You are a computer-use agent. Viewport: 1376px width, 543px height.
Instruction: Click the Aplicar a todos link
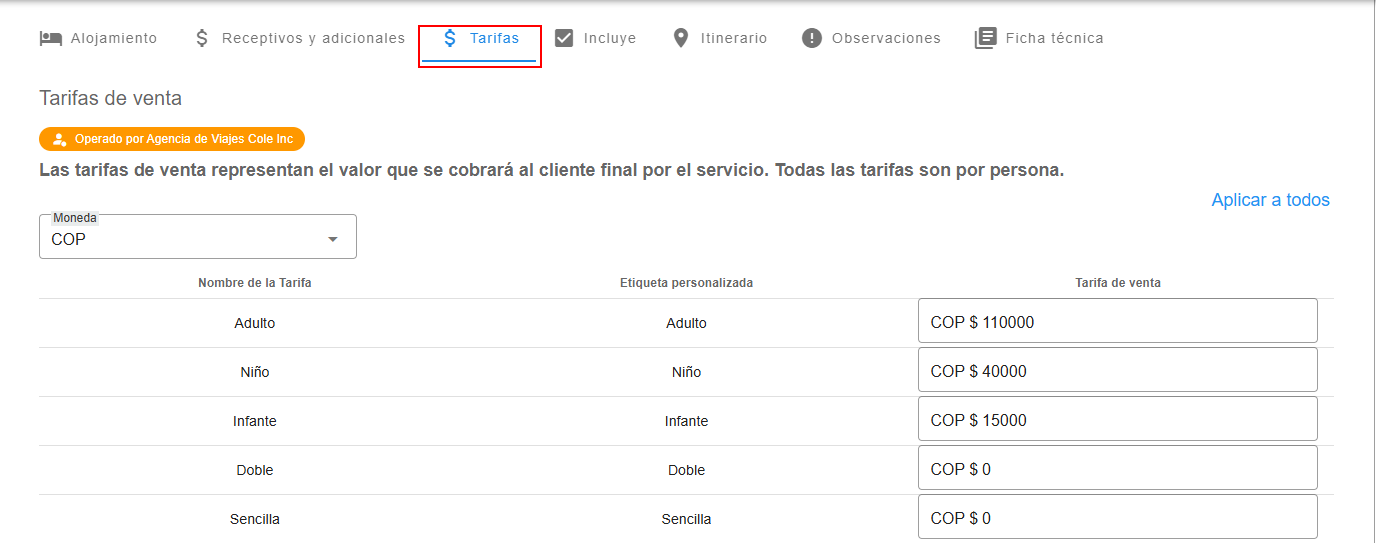coord(1270,200)
